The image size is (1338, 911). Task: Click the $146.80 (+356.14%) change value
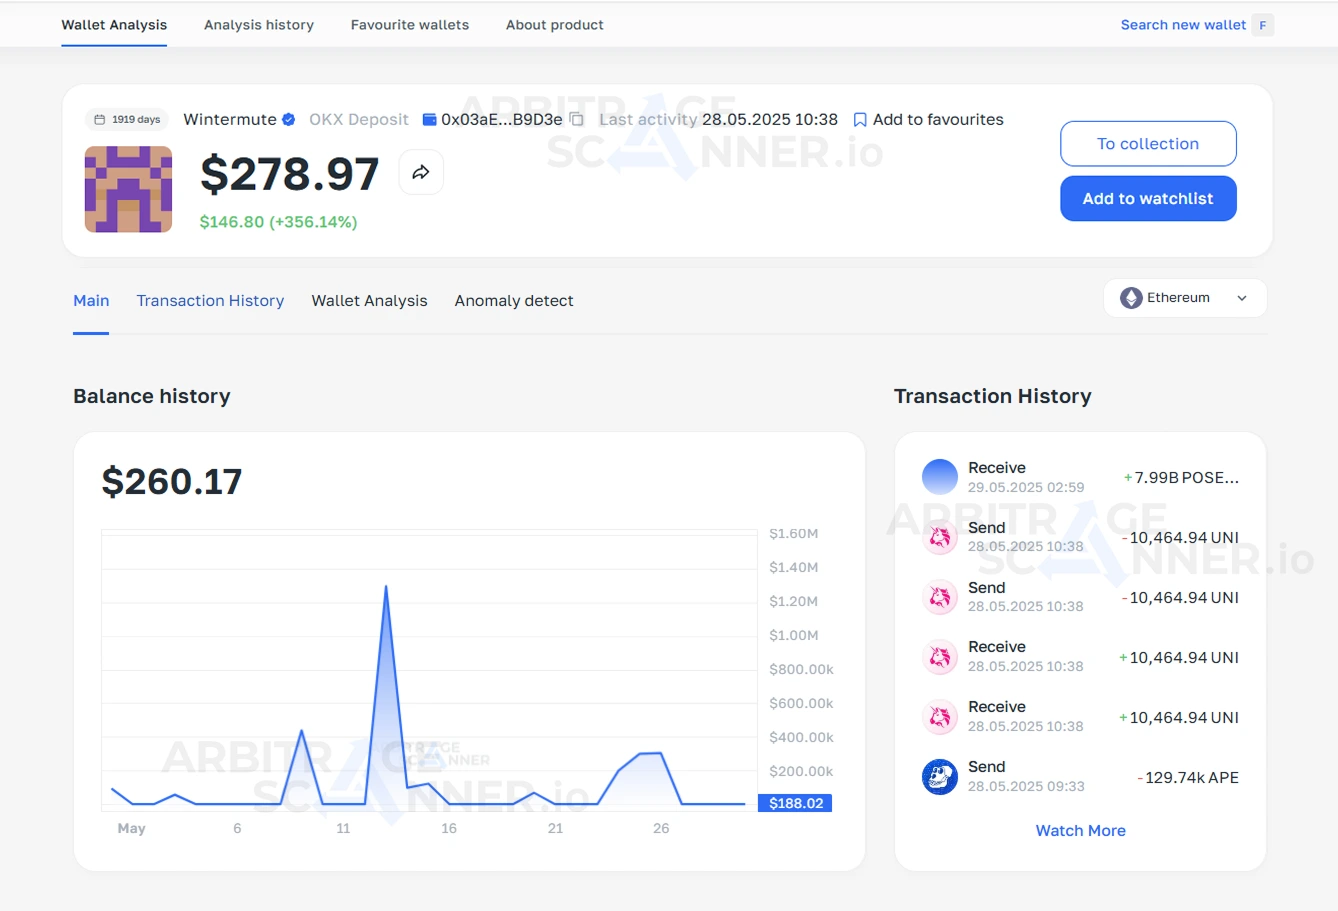click(x=278, y=222)
